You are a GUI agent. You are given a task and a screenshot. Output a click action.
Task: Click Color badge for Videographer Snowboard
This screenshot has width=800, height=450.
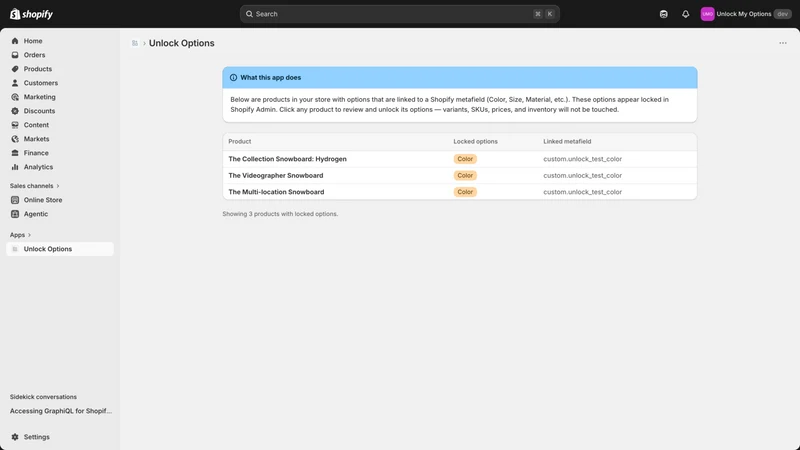(465, 176)
